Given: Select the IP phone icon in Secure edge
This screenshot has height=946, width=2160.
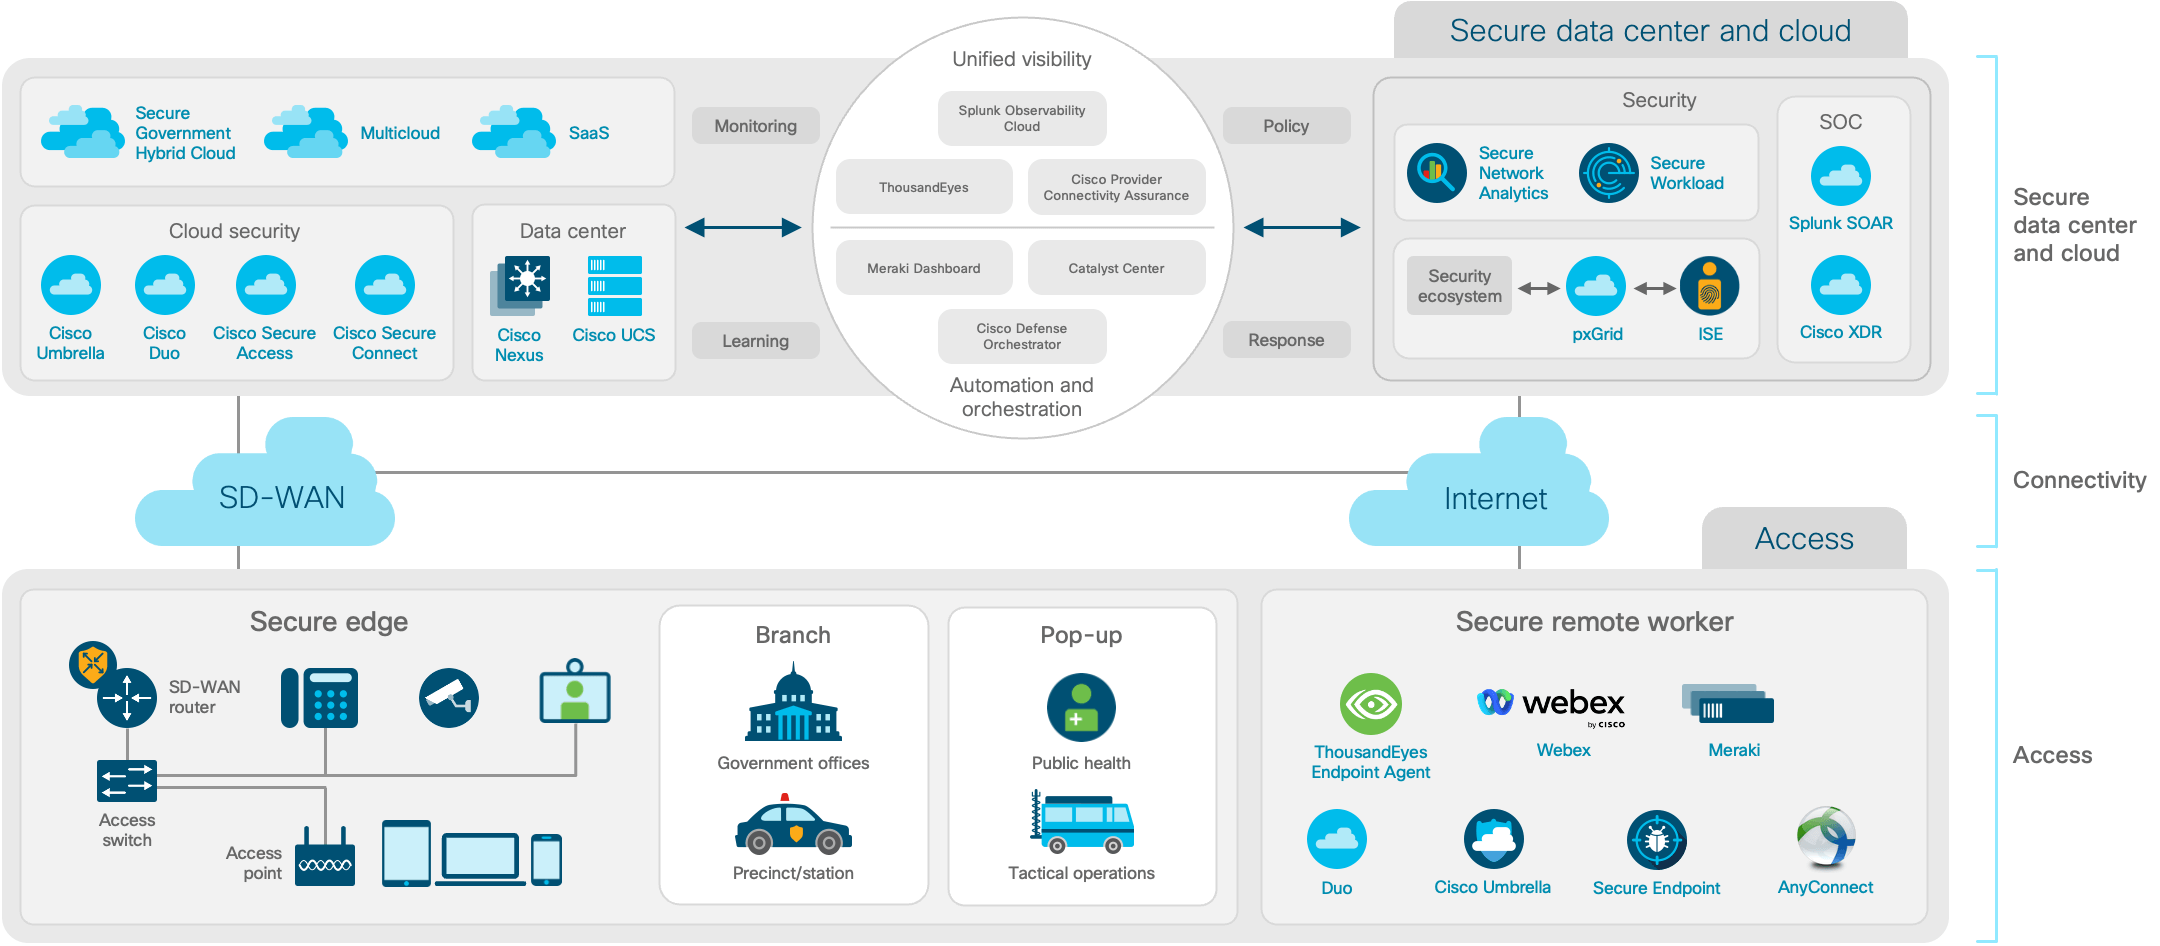Looking at the screenshot, I should coord(319,697).
